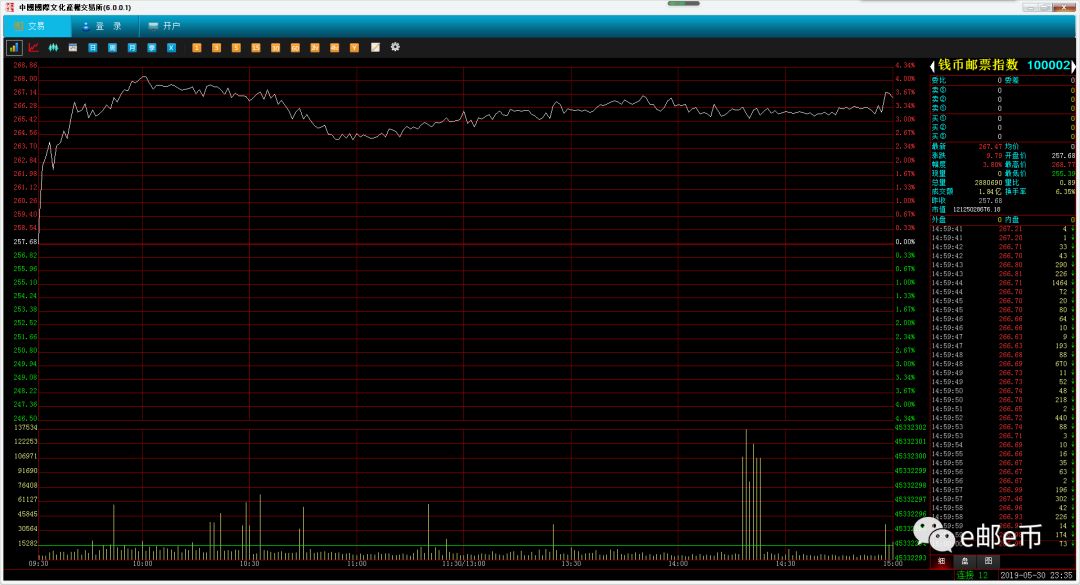Image resolution: width=1080 pixels, height=585 pixels.
Task: Click the quote list window icon in toolbar
Action: pos(72,48)
